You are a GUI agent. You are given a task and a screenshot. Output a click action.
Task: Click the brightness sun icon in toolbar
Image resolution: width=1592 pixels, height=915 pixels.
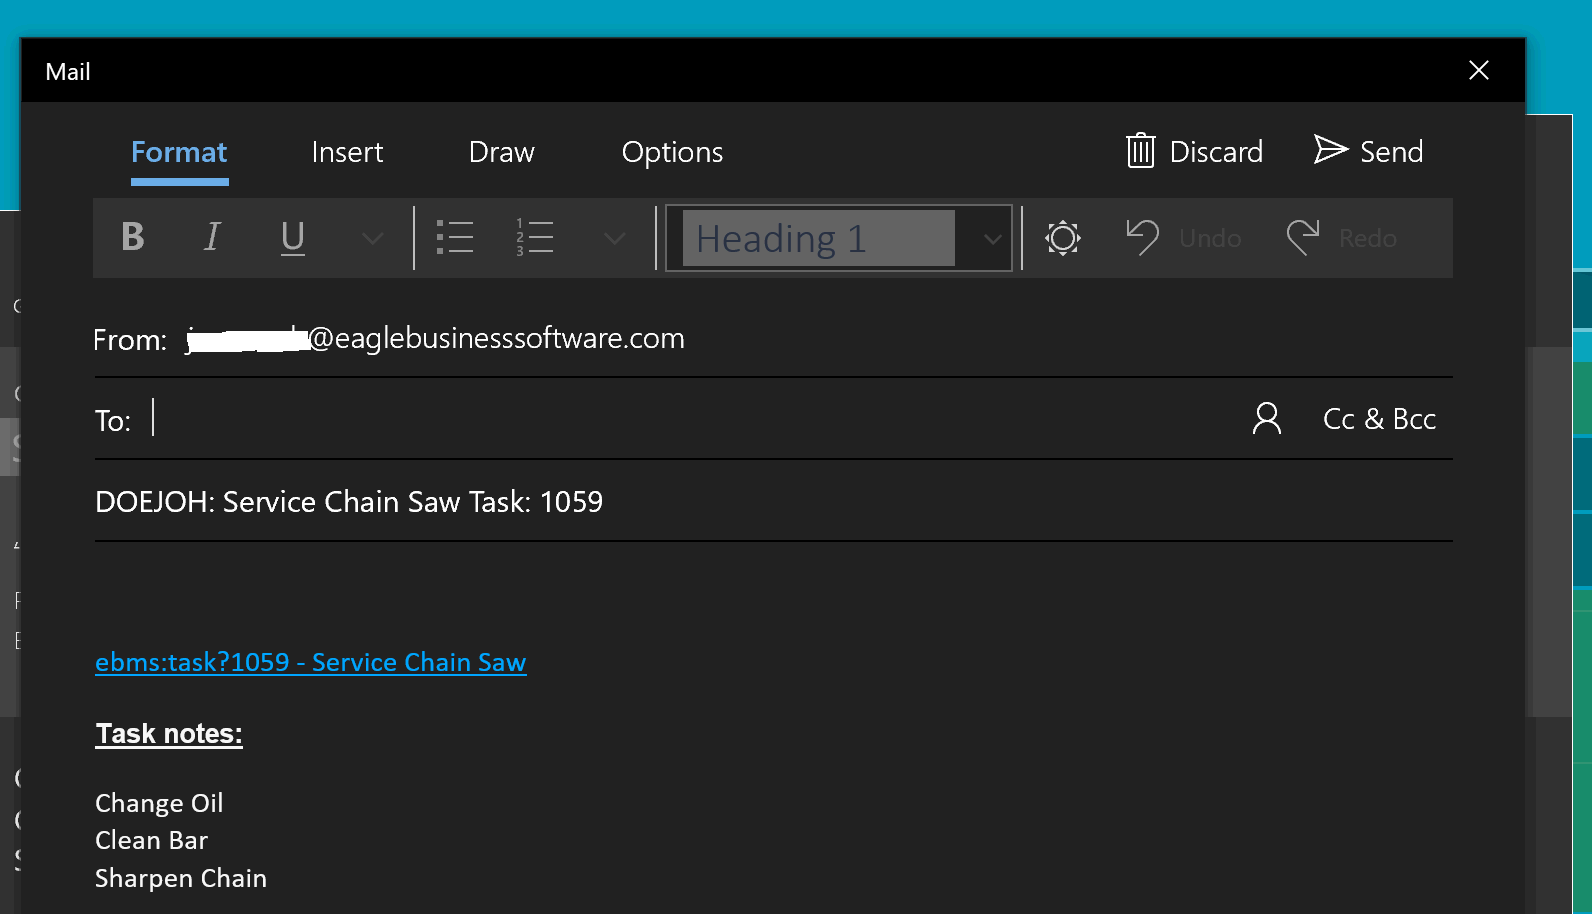coord(1063,238)
